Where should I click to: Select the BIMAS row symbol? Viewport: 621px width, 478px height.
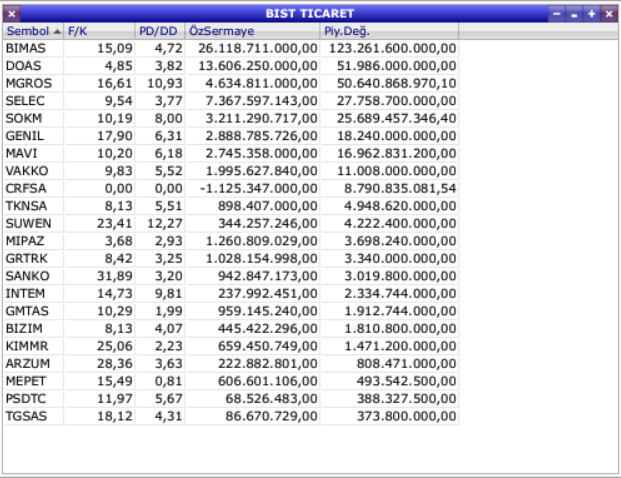click(26, 48)
